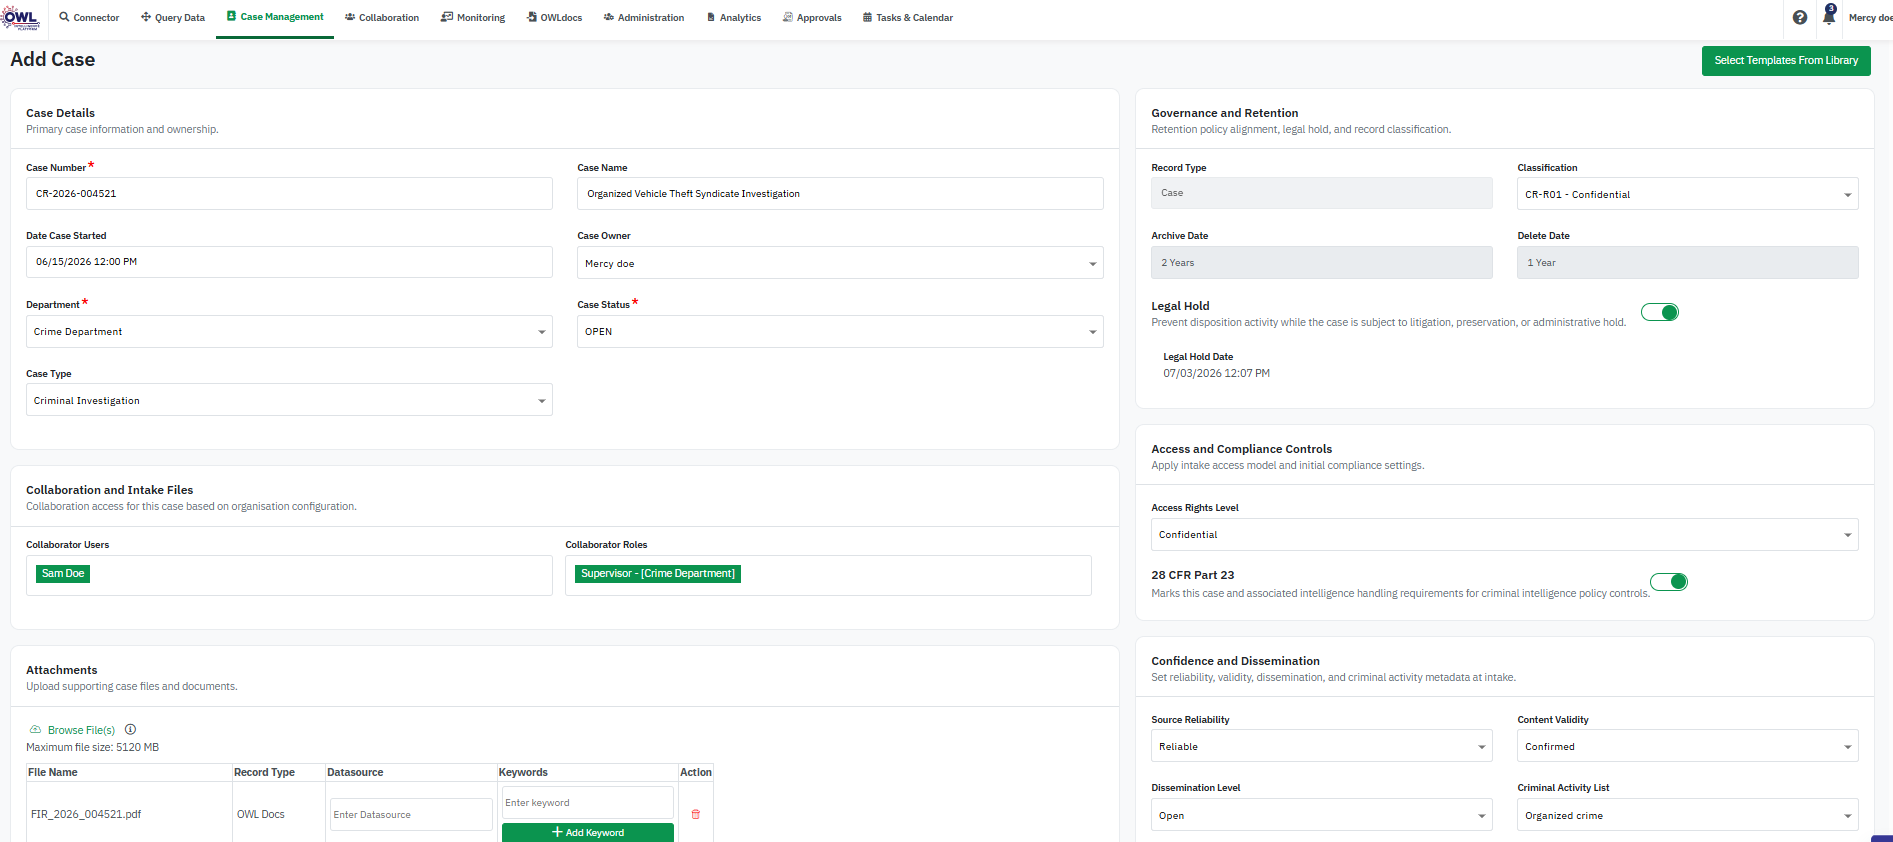Open the Classification dropdown
1893x842 pixels.
point(1688,194)
